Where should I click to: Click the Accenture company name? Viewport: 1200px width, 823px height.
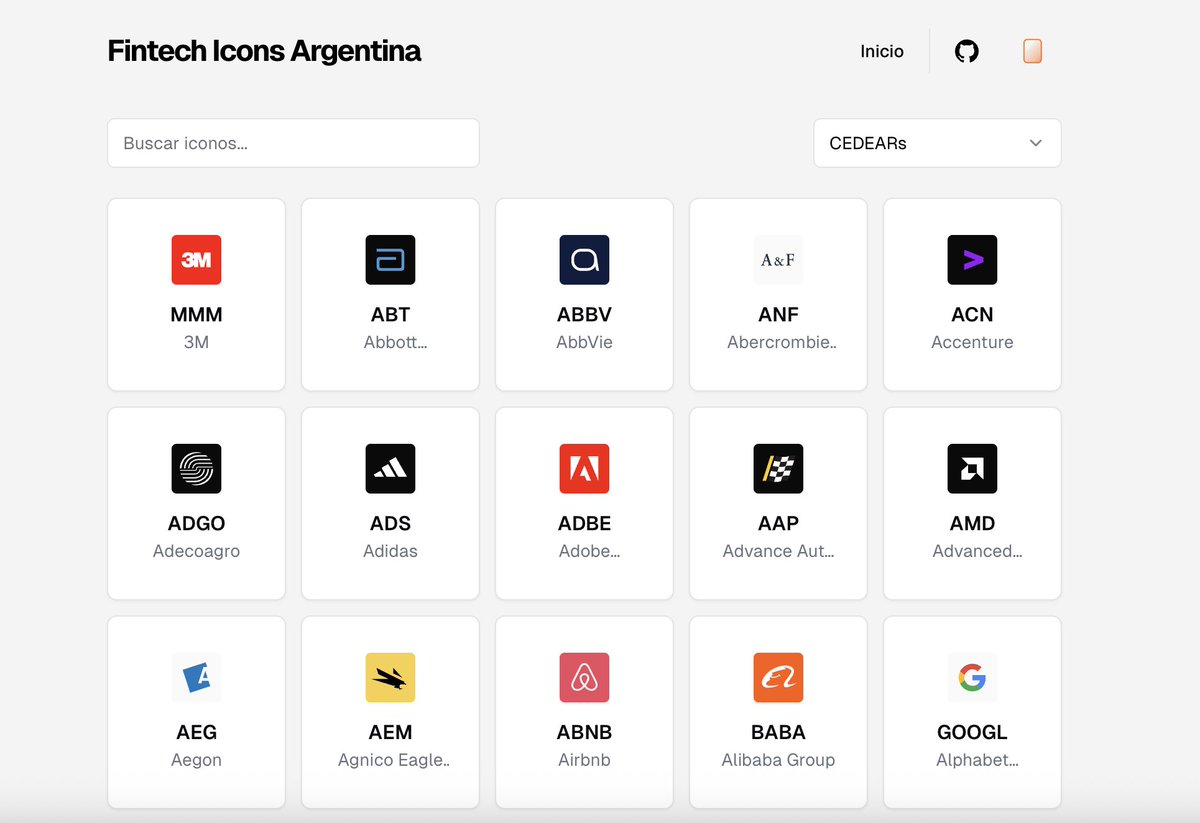[972, 342]
